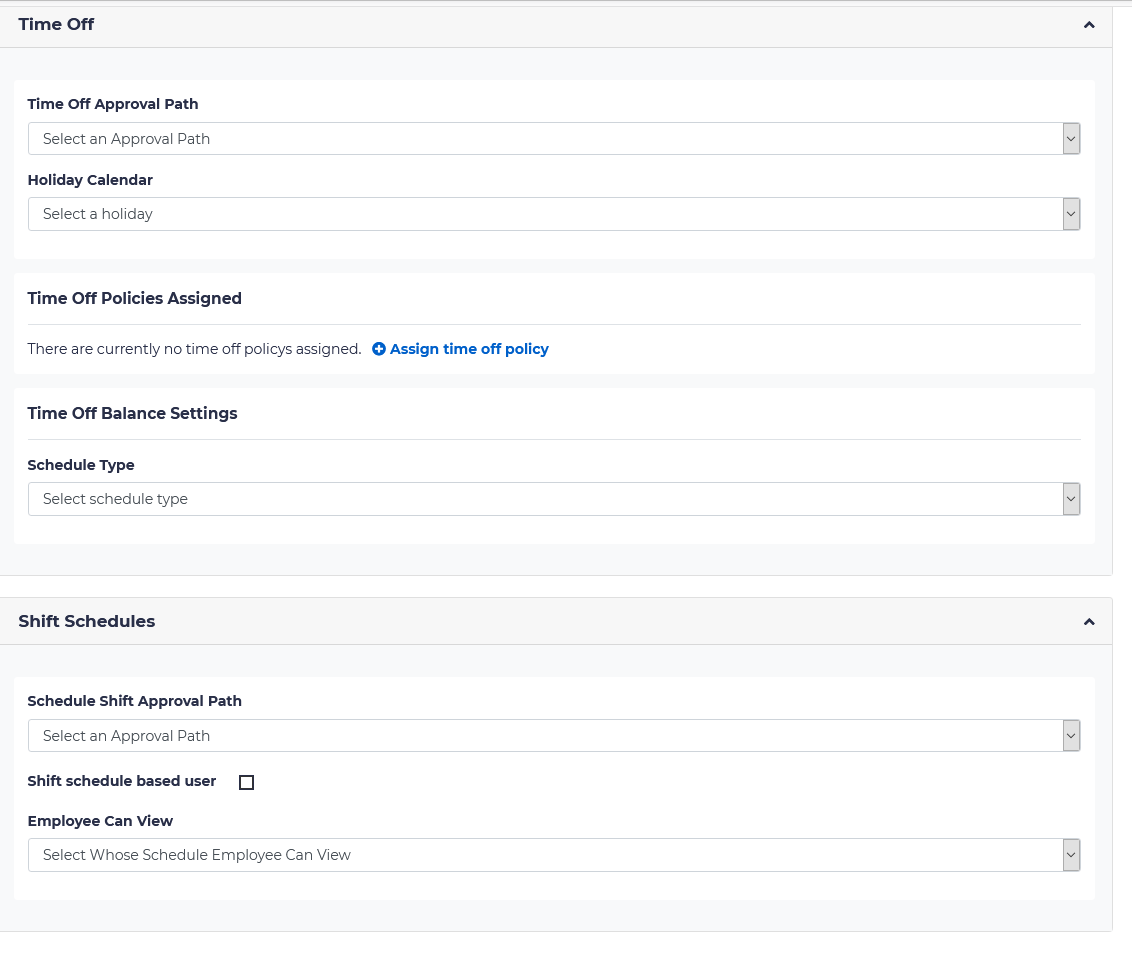
Task: Collapse the Time Off section chevron
Action: pyautogui.click(x=1089, y=25)
